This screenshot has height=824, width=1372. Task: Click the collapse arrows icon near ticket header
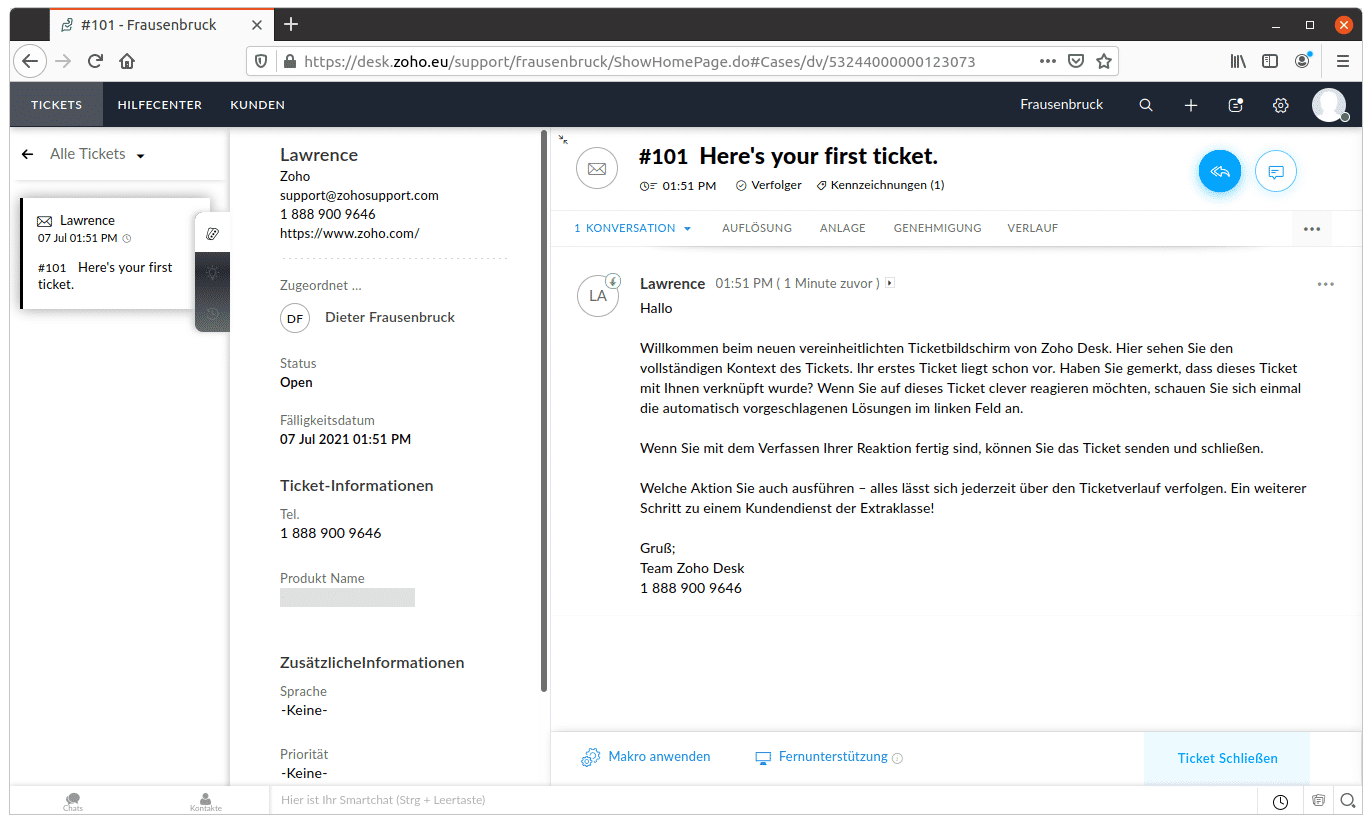click(x=563, y=139)
